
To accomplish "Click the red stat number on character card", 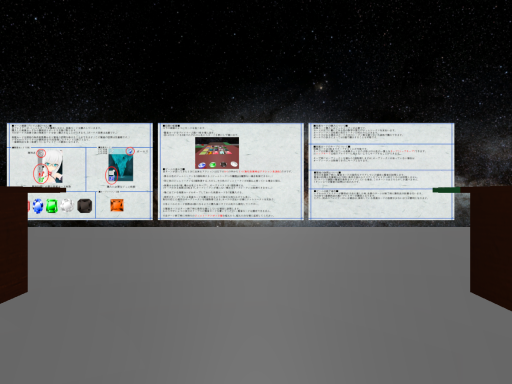I will click(40, 174).
